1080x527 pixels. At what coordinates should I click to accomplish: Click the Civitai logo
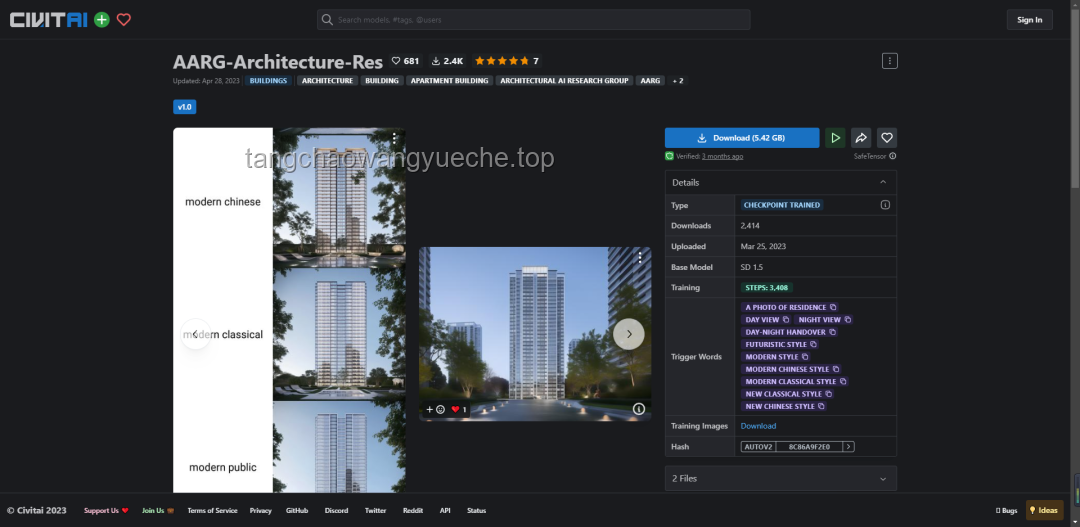[48, 20]
